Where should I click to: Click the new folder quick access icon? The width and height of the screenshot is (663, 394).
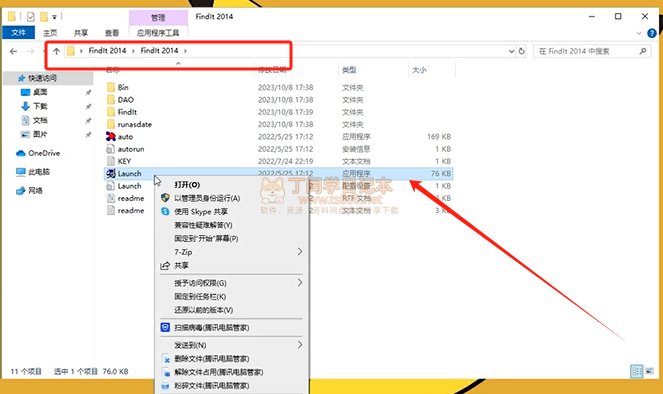44,16
